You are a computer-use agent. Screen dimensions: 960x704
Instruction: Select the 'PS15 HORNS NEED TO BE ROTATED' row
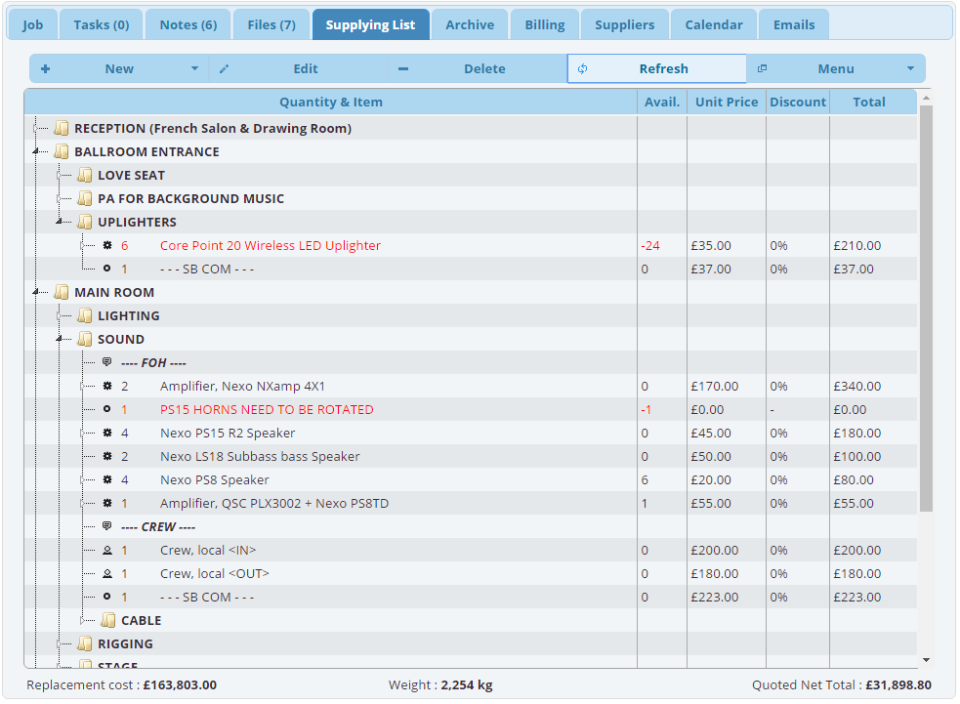471,410
